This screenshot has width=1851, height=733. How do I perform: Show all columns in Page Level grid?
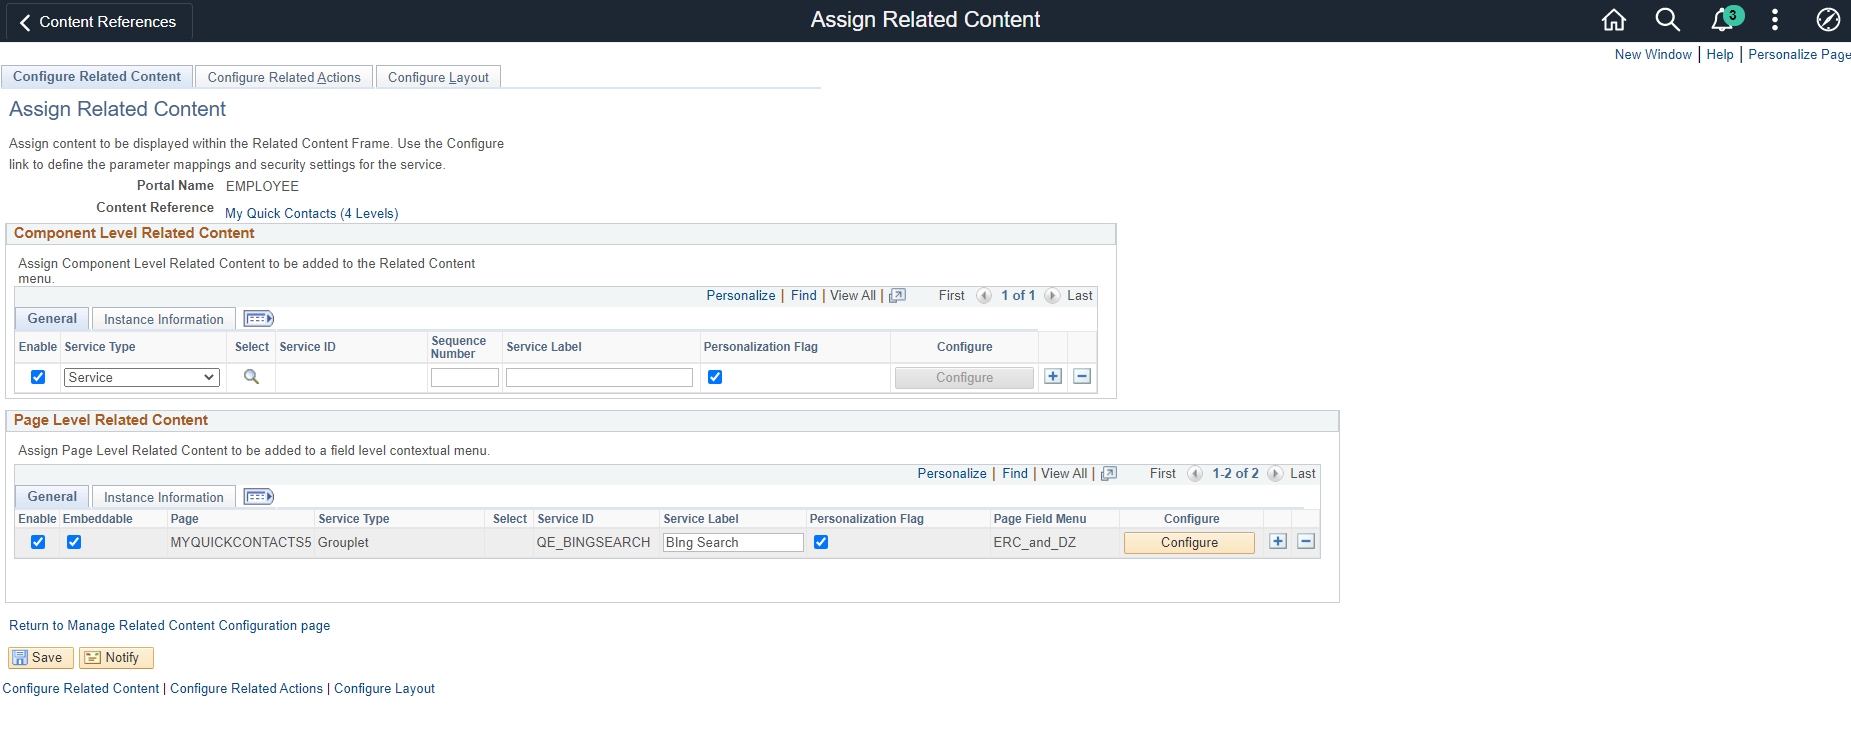tap(258, 497)
